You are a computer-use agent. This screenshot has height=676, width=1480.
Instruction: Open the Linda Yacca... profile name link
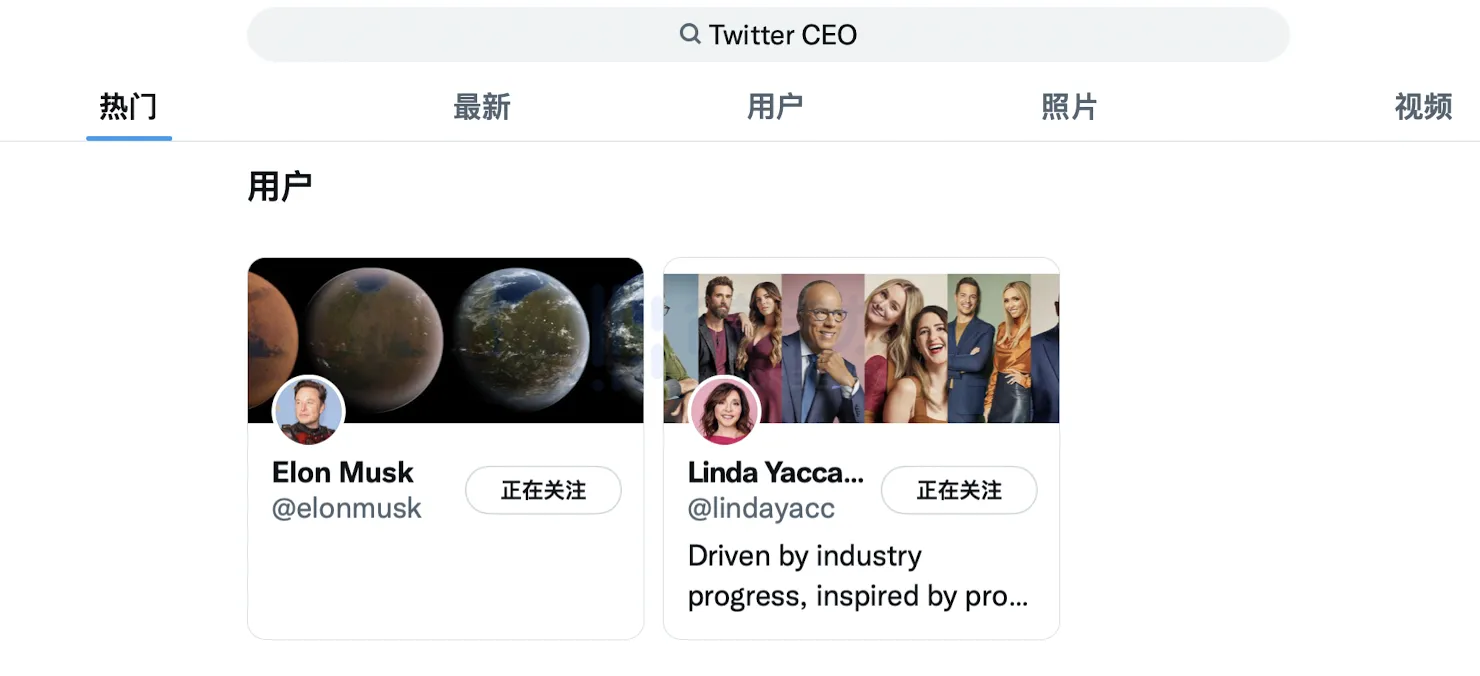pos(776,472)
